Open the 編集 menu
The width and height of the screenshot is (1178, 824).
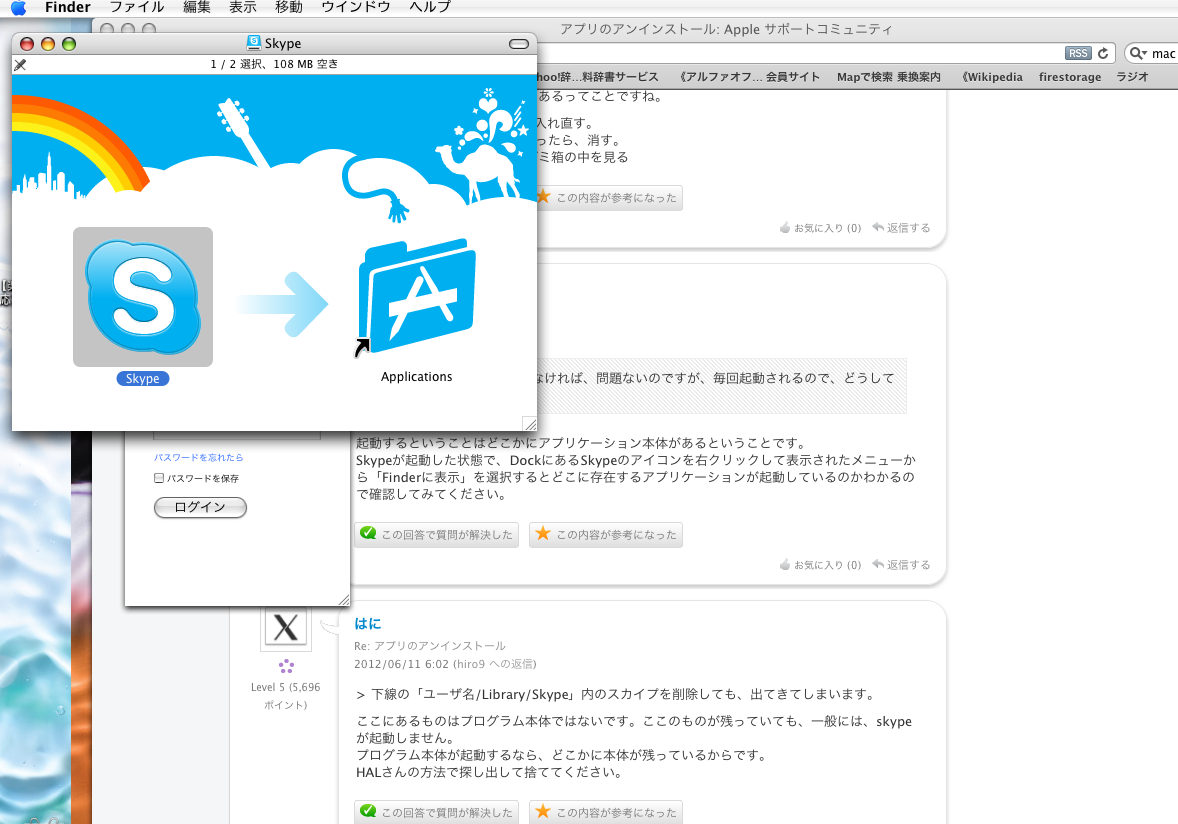pyautogui.click(x=197, y=8)
